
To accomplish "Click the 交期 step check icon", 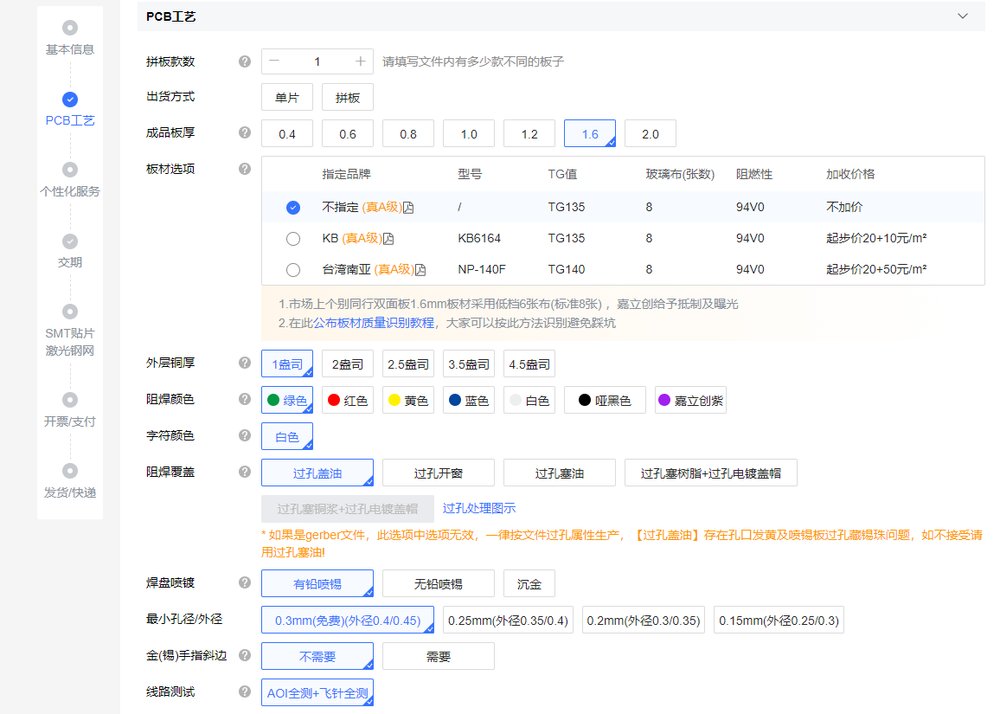I will tap(70, 242).
